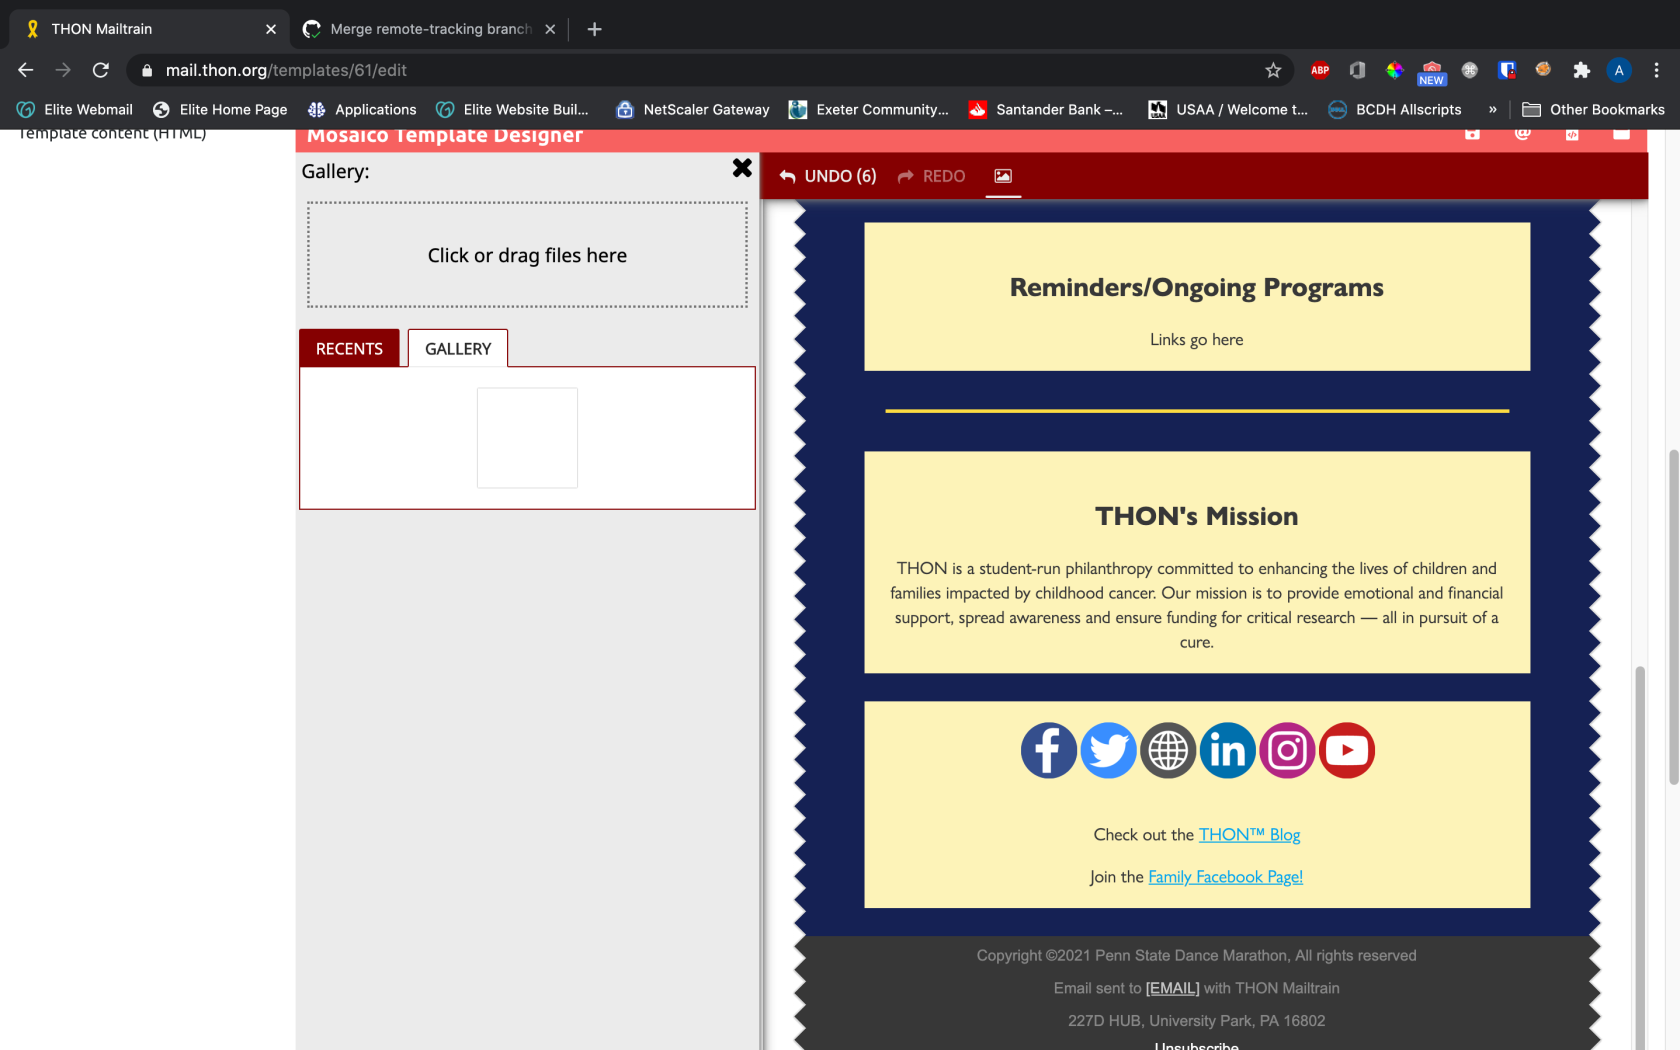Click the YouTube social icon
This screenshot has width=1680, height=1050.
tap(1347, 750)
